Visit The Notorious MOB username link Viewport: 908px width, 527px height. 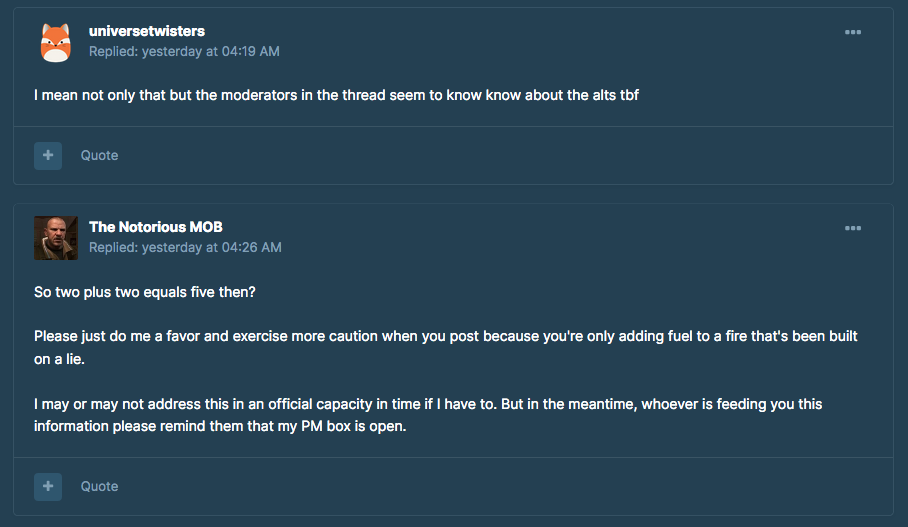point(156,227)
